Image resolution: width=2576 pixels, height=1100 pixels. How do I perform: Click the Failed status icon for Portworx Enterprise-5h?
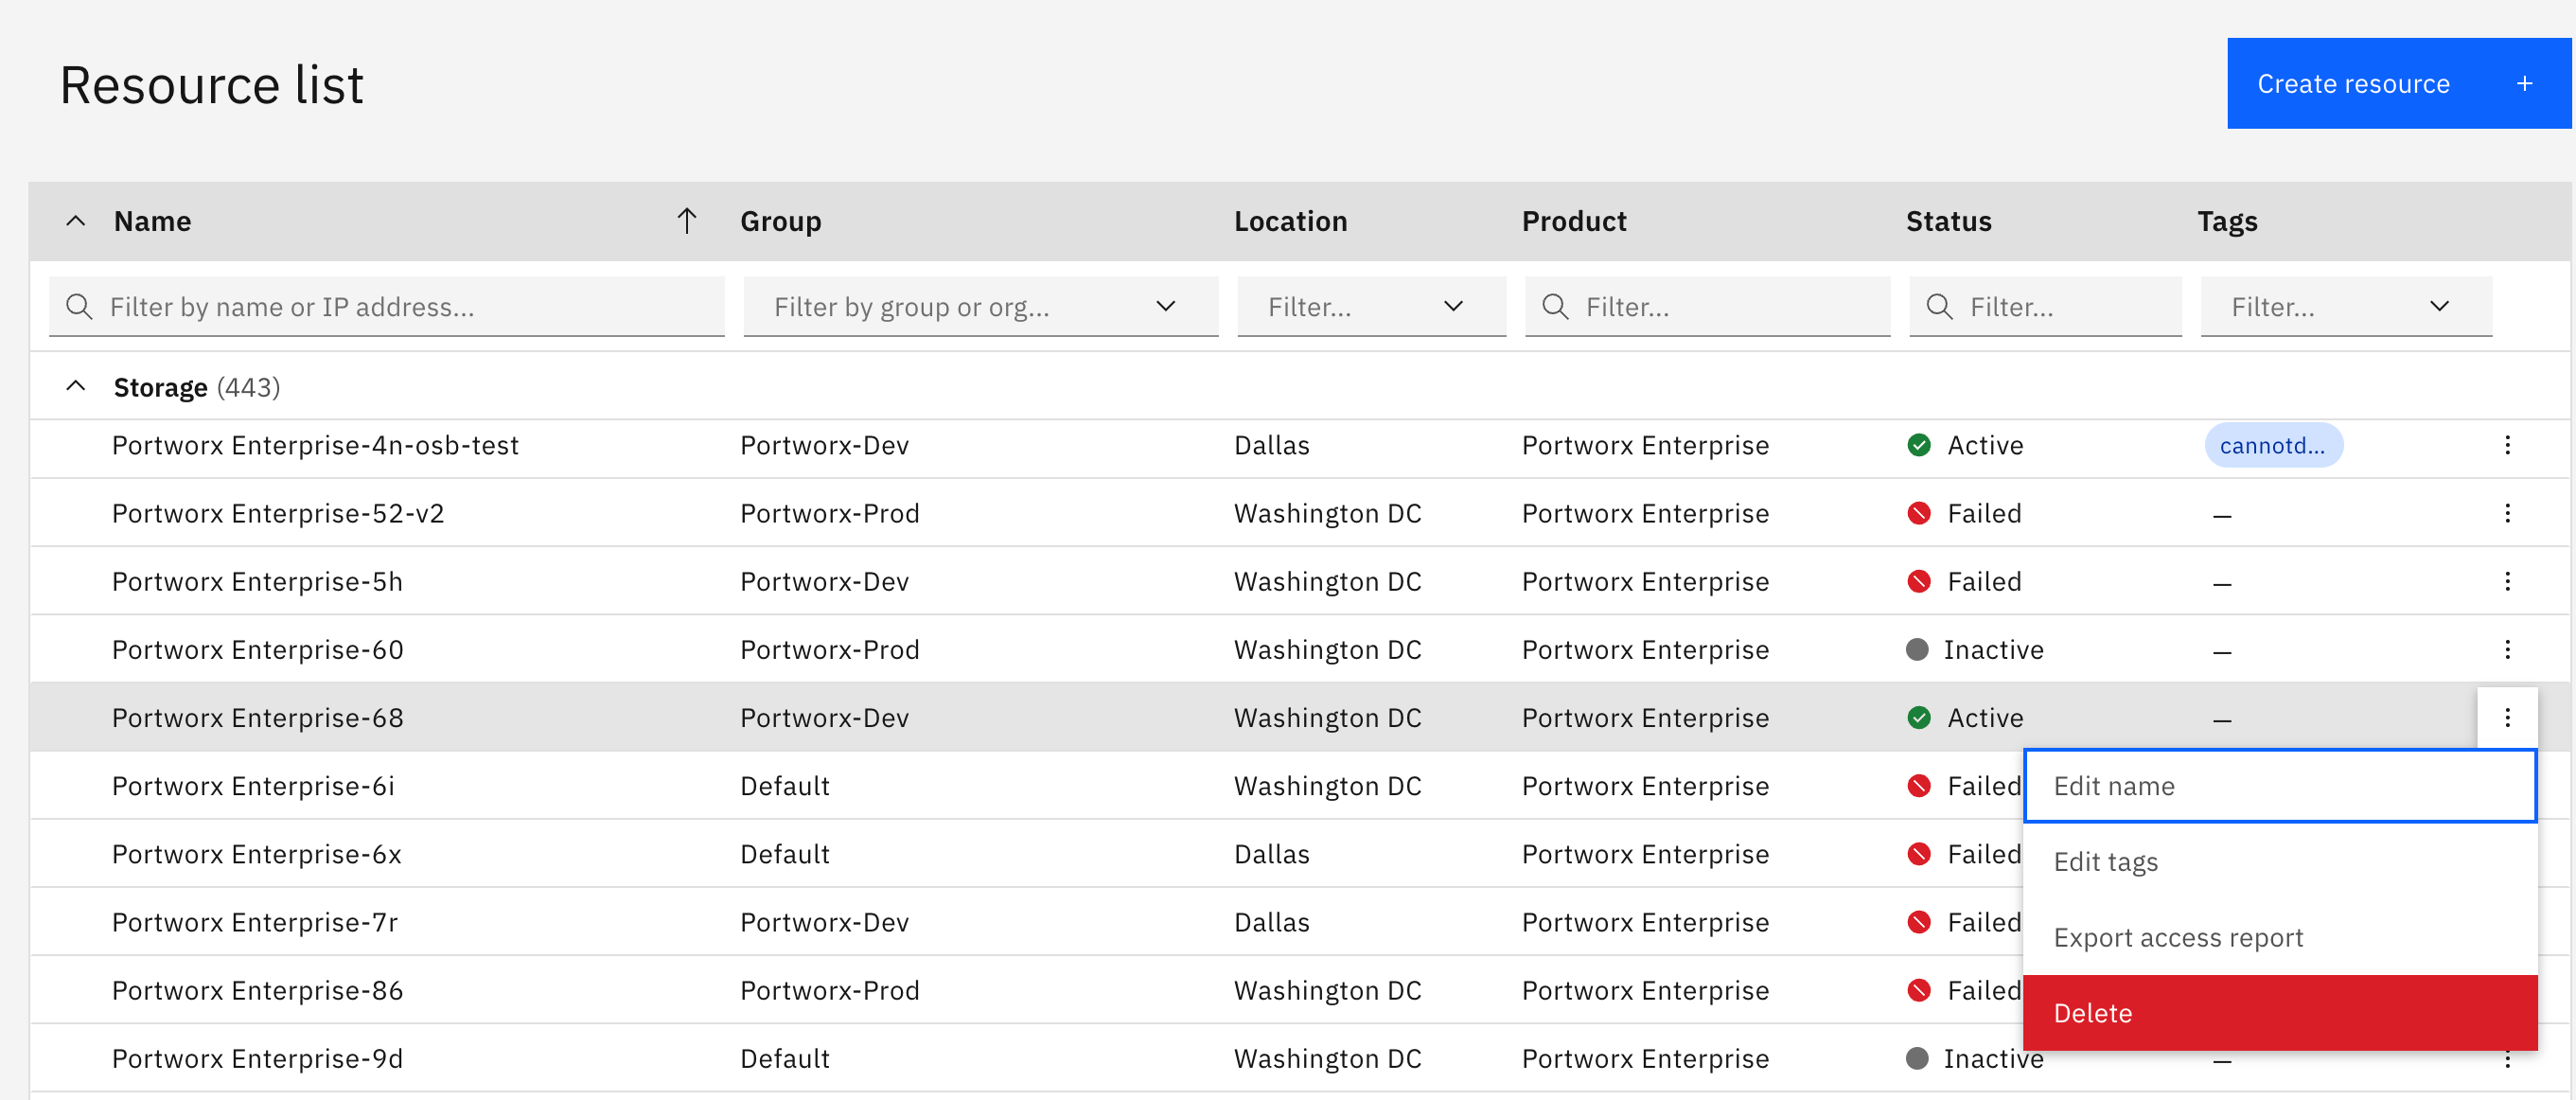1919,580
